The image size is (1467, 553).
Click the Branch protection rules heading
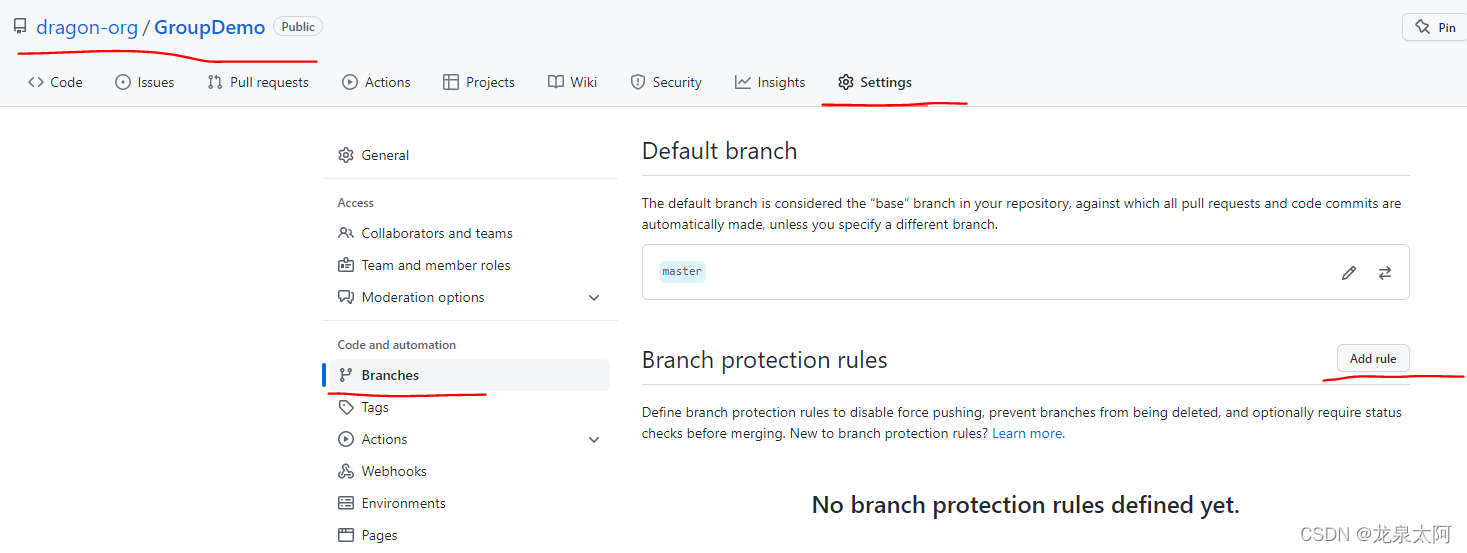tap(765, 360)
